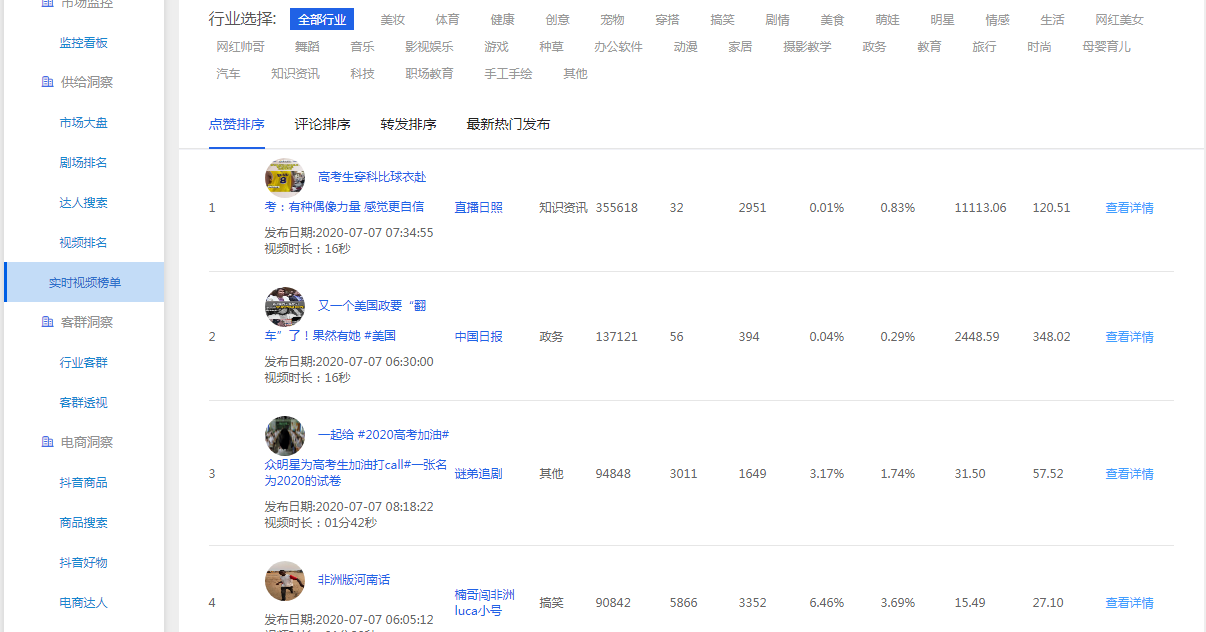Switch to 最新热门发布 tab

pyautogui.click(x=508, y=124)
